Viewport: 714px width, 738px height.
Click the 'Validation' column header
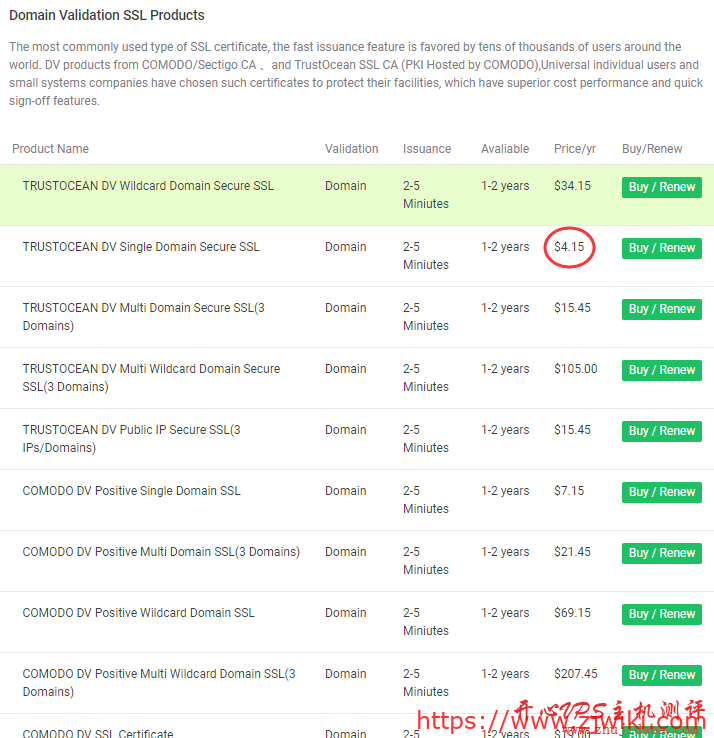pos(351,149)
